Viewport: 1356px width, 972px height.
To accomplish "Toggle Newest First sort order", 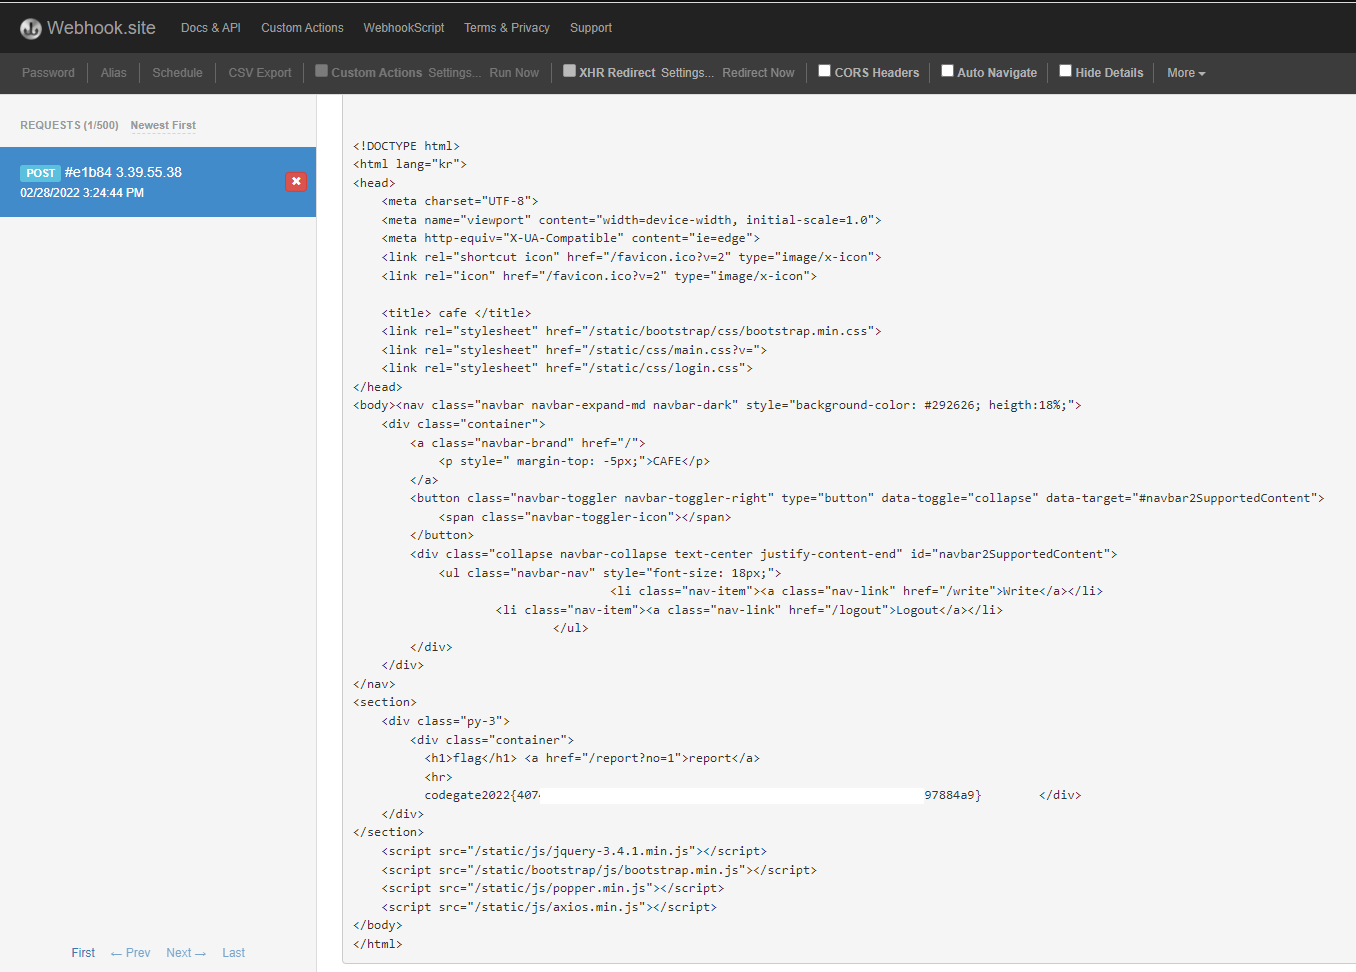I will [163, 126].
